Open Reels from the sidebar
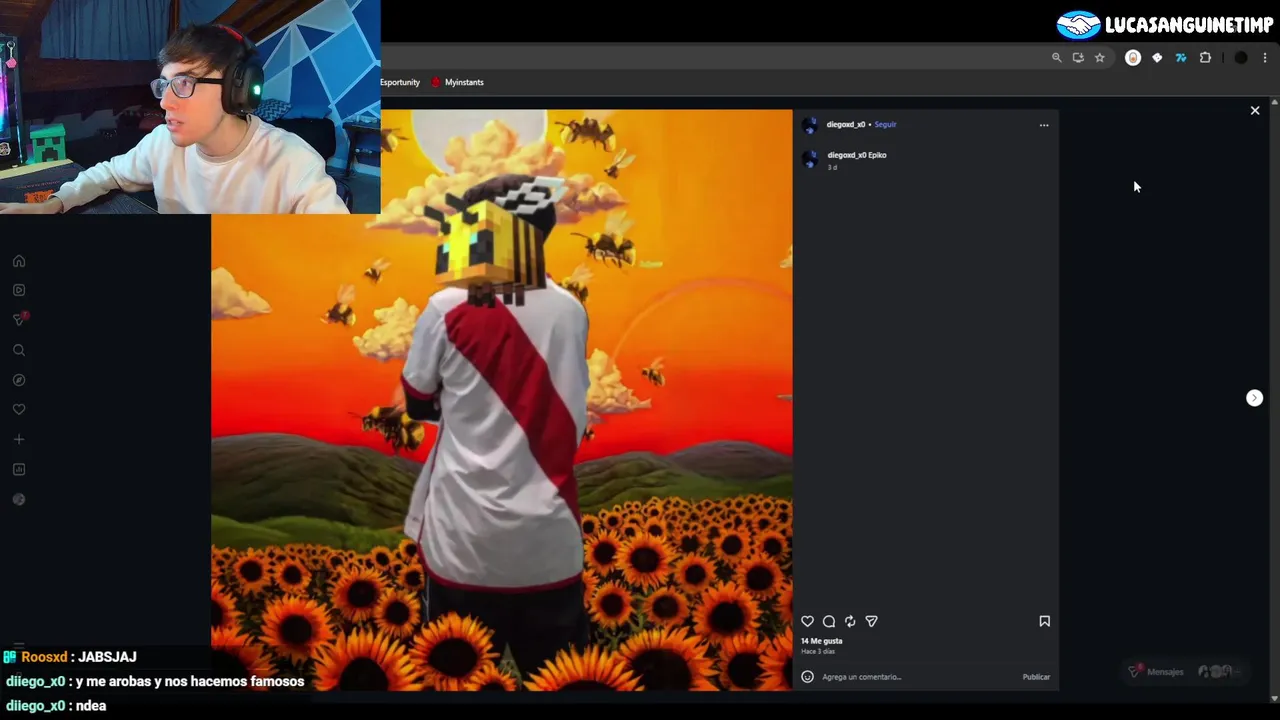The width and height of the screenshot is (1280, 720). 19,290
